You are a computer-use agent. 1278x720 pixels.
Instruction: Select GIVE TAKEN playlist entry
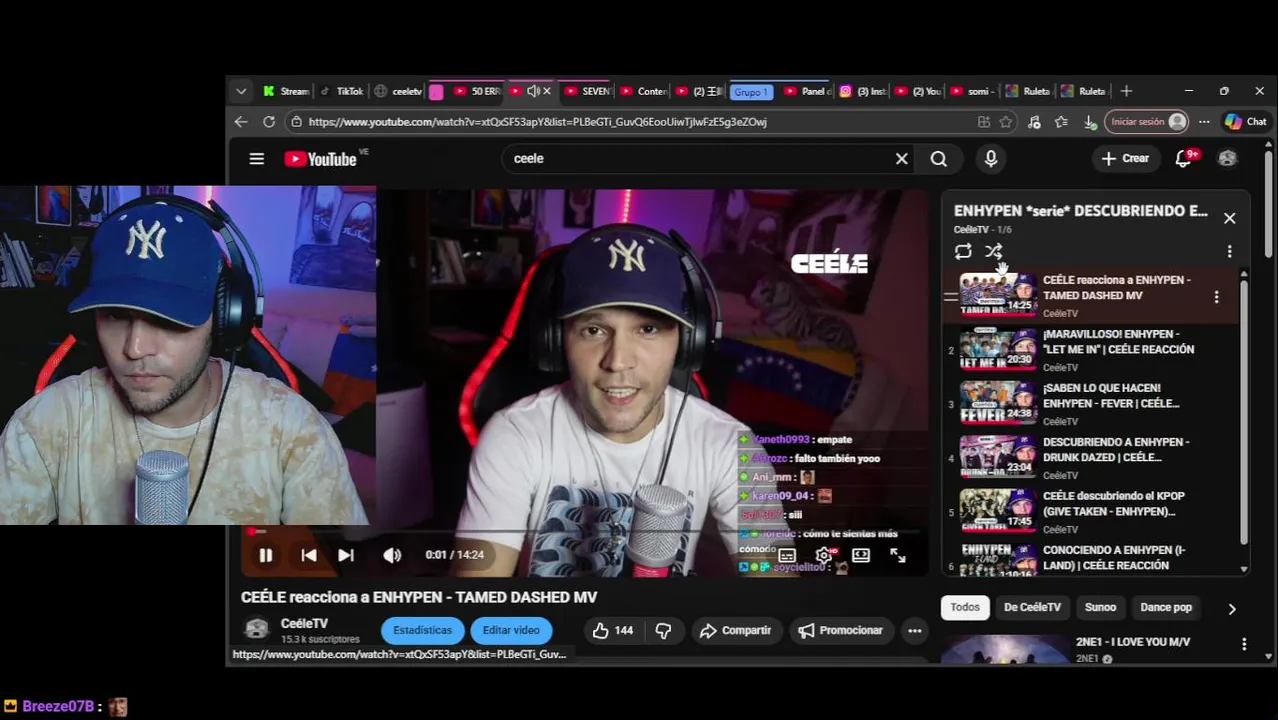pyautogui.click(x=1090, y=511)
